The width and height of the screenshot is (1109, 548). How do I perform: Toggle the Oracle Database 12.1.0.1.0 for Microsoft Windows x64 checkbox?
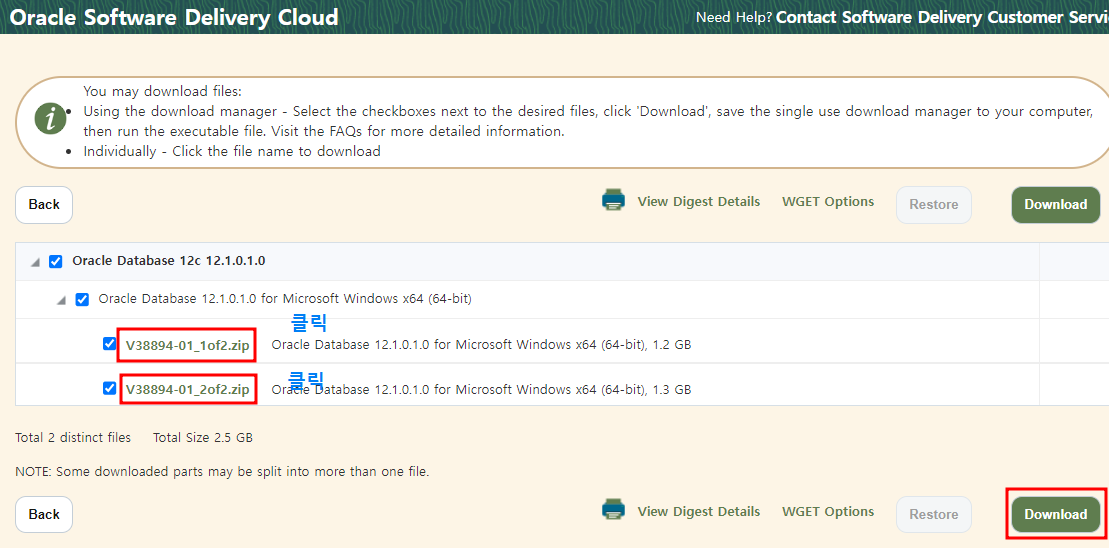click(x=82, y=299)
